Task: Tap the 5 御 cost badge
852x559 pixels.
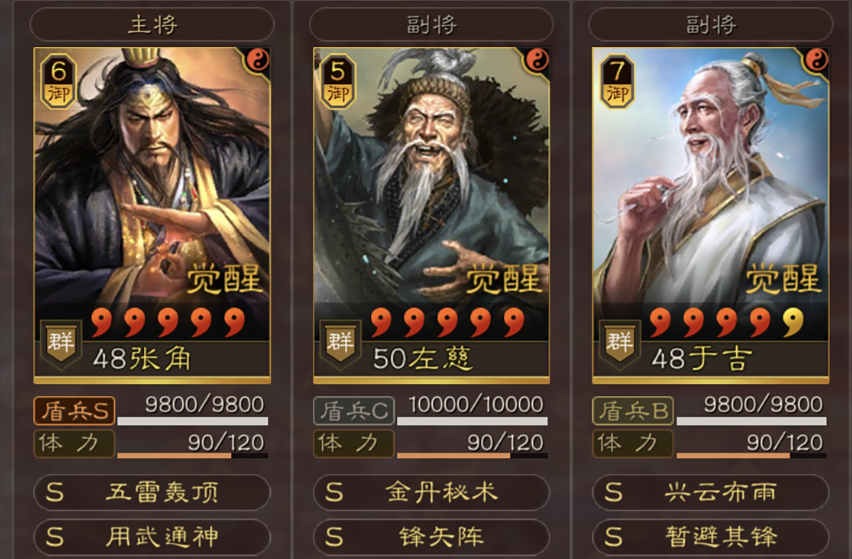Action: coord(337,80)
